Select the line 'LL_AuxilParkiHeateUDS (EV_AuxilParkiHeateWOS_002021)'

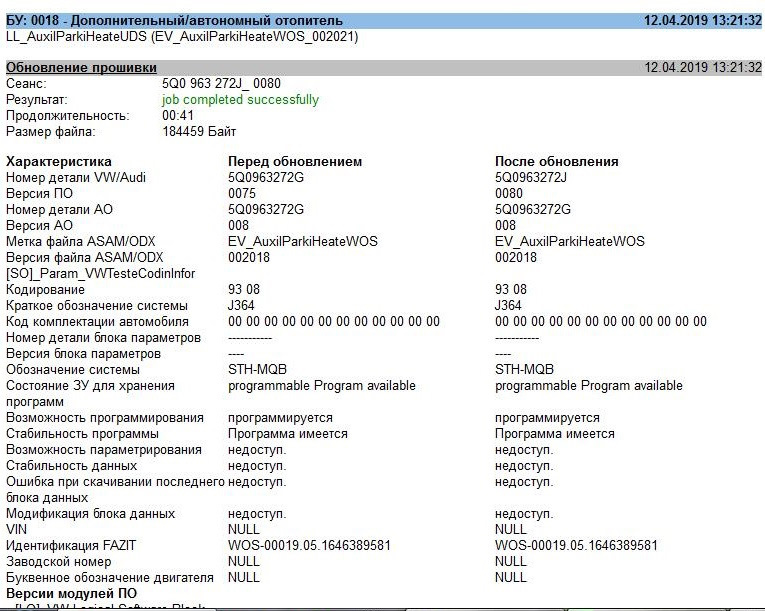click(182, 37)
